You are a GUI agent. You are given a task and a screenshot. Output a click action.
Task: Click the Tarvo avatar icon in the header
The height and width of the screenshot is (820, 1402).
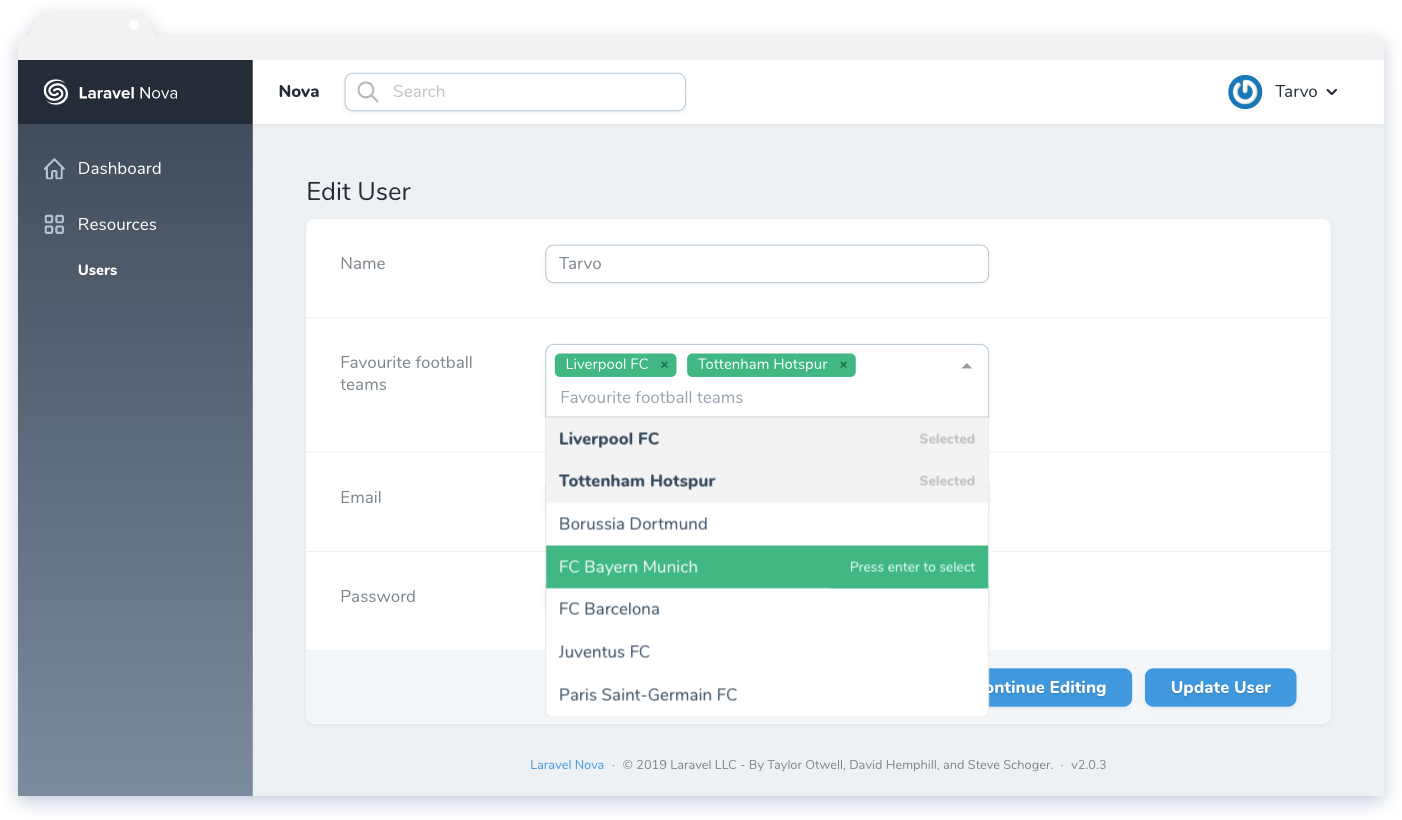click(1244, 92)
